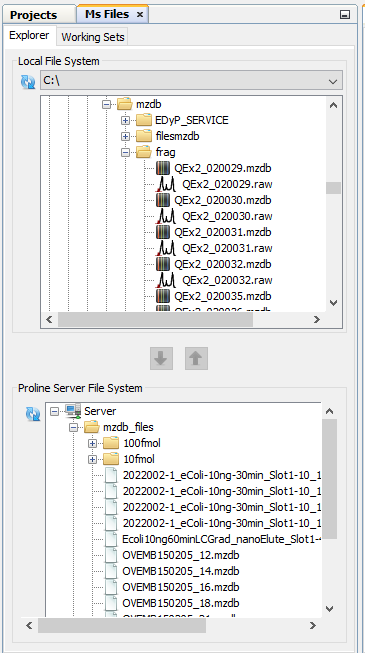Select the Ms Files tab
Screen dimensions: 365x653
[107, 14]
